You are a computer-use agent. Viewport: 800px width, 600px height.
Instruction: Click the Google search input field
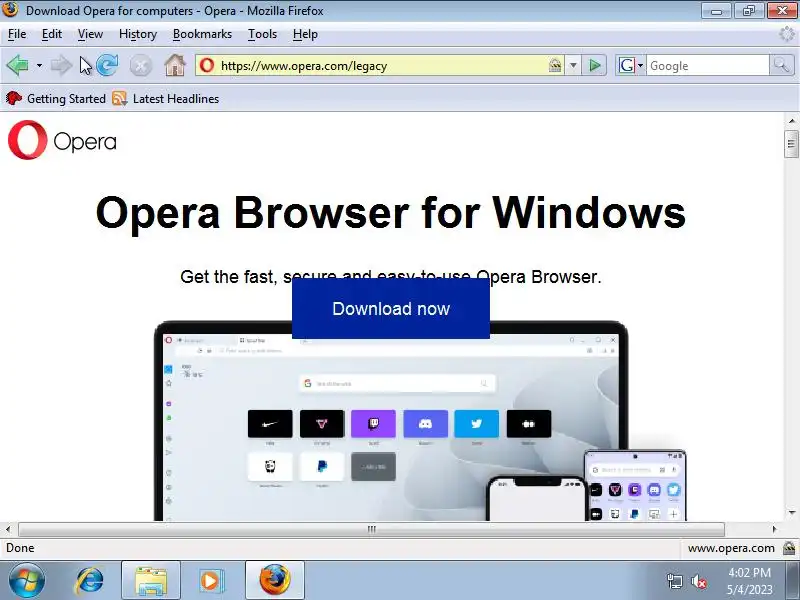coord(707,65)
